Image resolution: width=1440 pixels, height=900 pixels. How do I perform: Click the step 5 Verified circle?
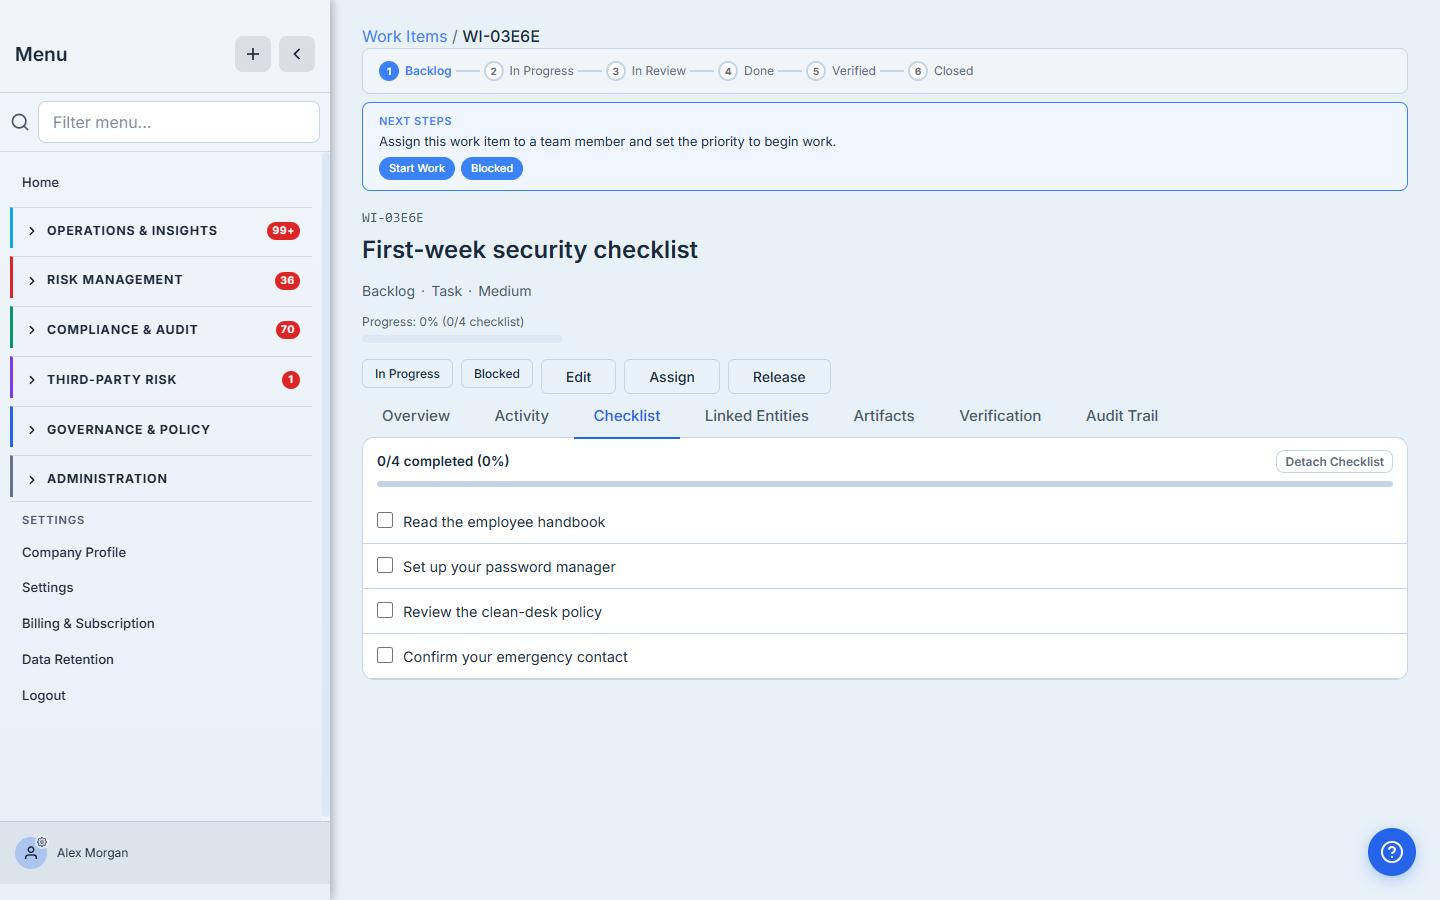(816, 71)
